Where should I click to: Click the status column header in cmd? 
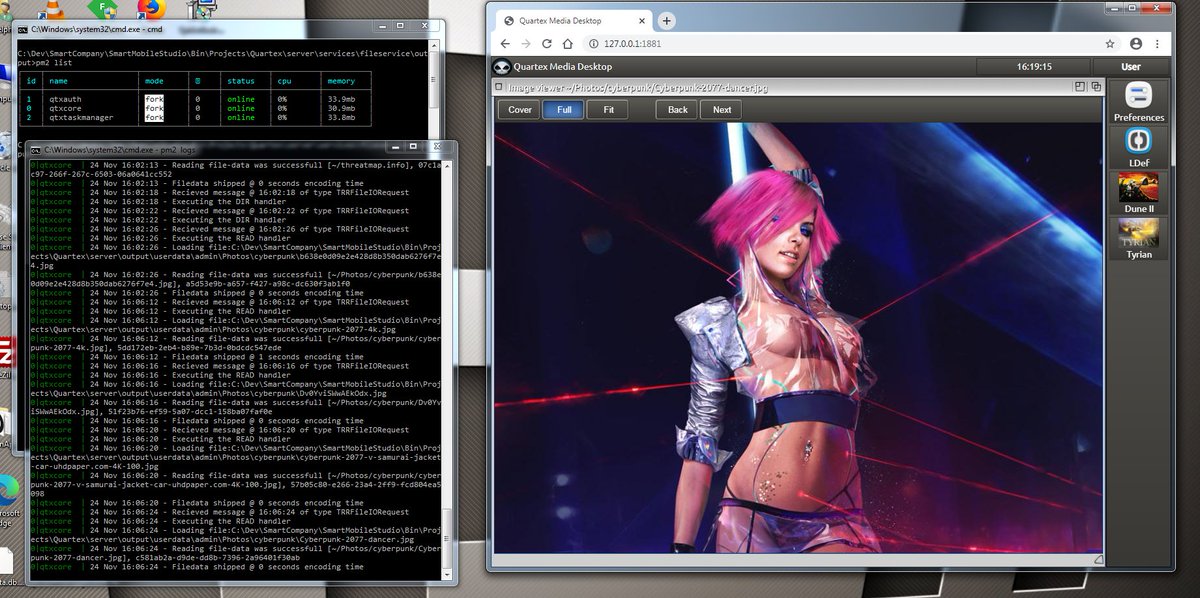(x=241, y=81)
